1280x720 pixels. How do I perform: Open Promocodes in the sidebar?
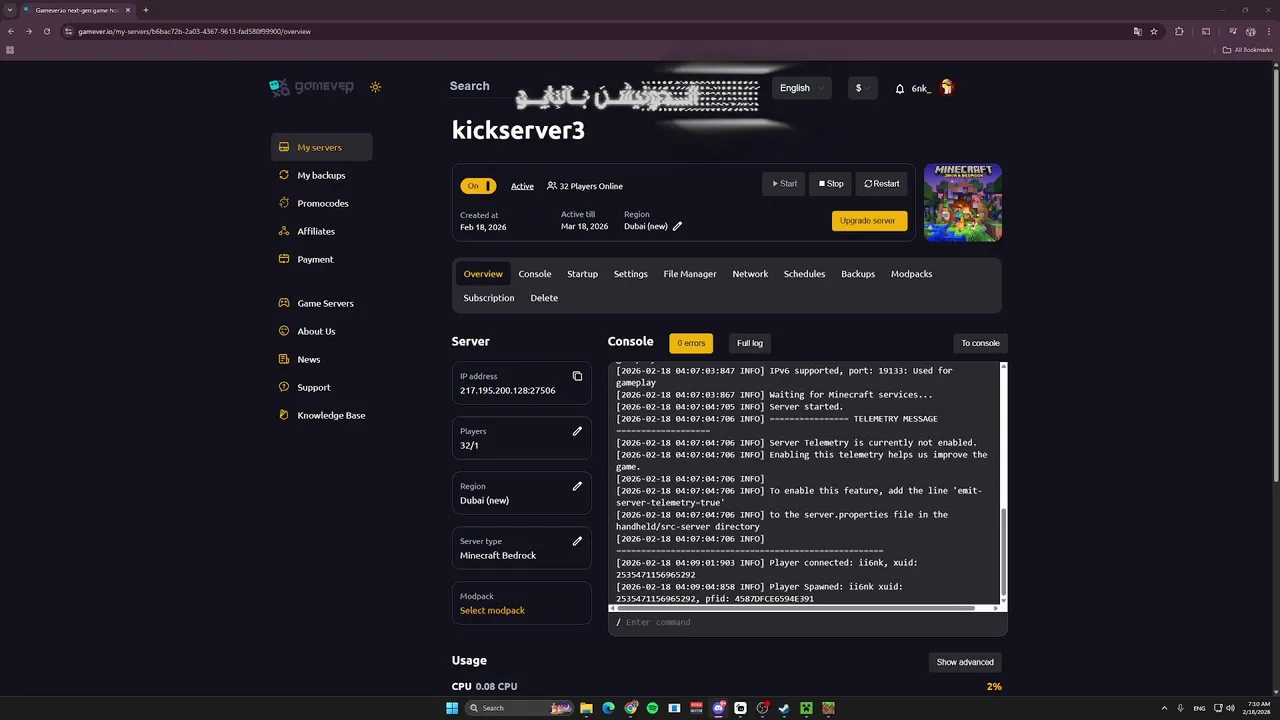tap(321, 203)
